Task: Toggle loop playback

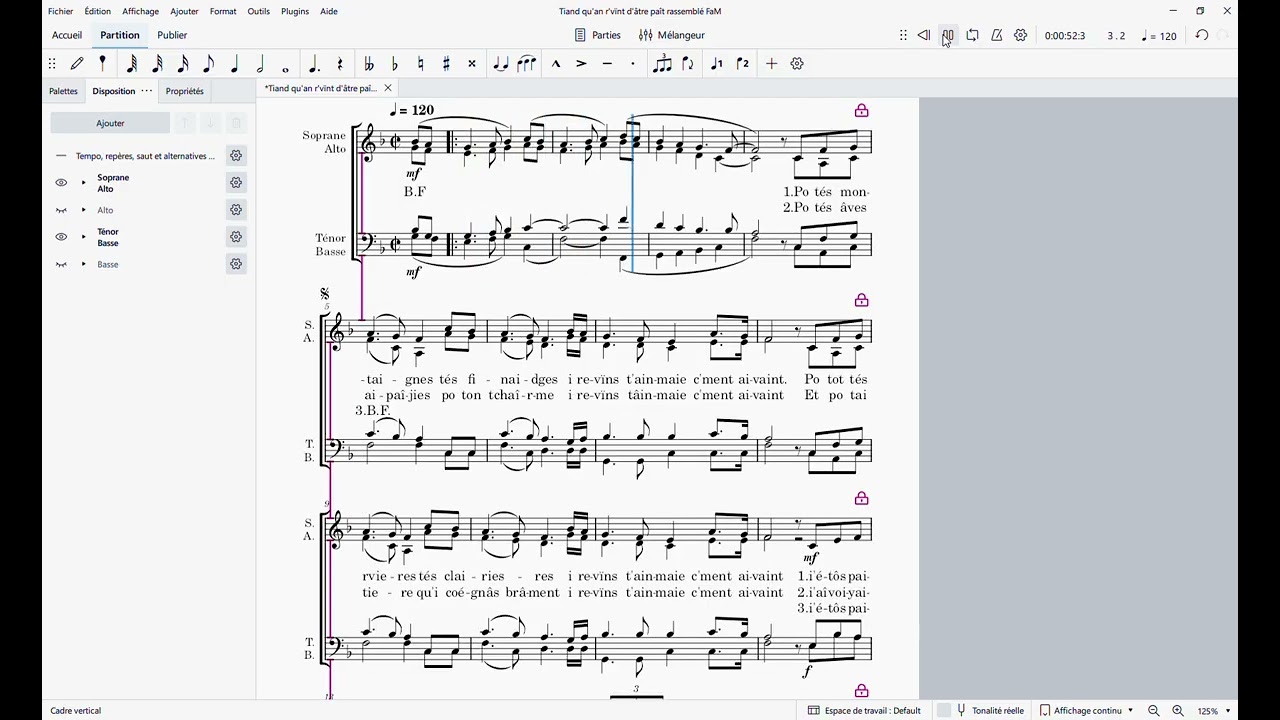Action: click(972, 35)
